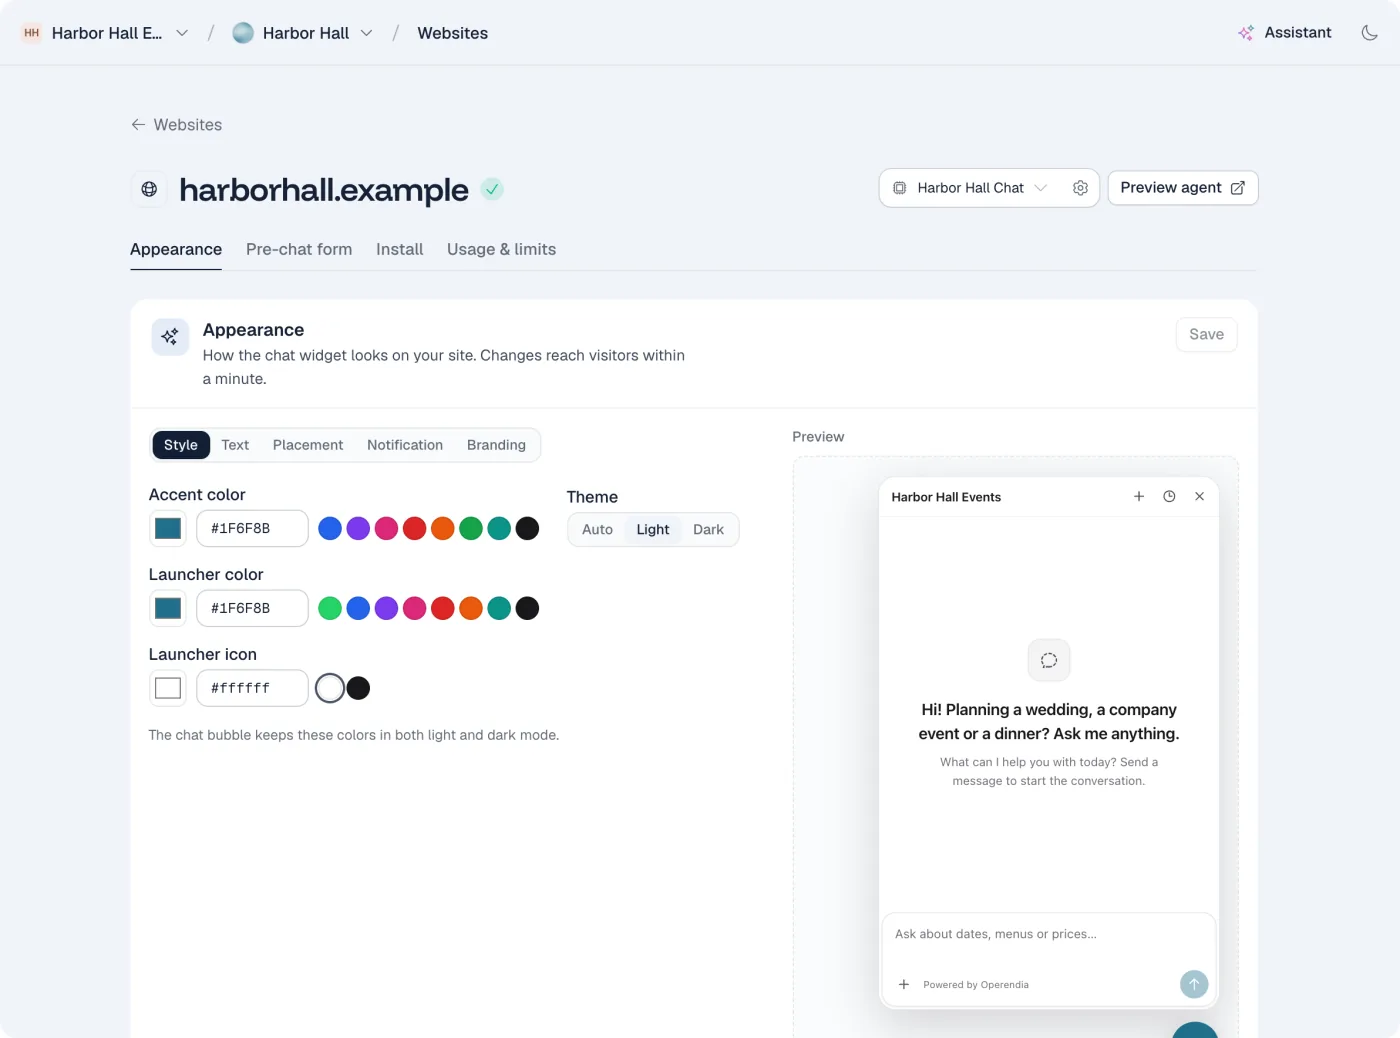Select the Text sub-tab
The image size is (1400, 1038).
[235, 445]
